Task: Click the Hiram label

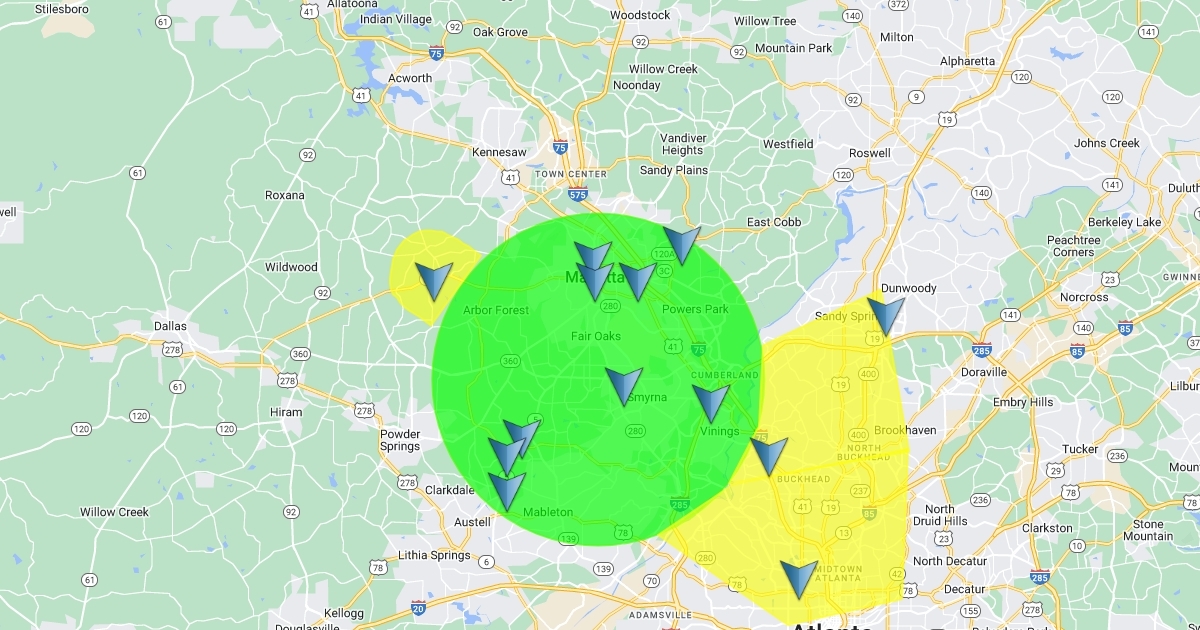Action: pos(286,412)
